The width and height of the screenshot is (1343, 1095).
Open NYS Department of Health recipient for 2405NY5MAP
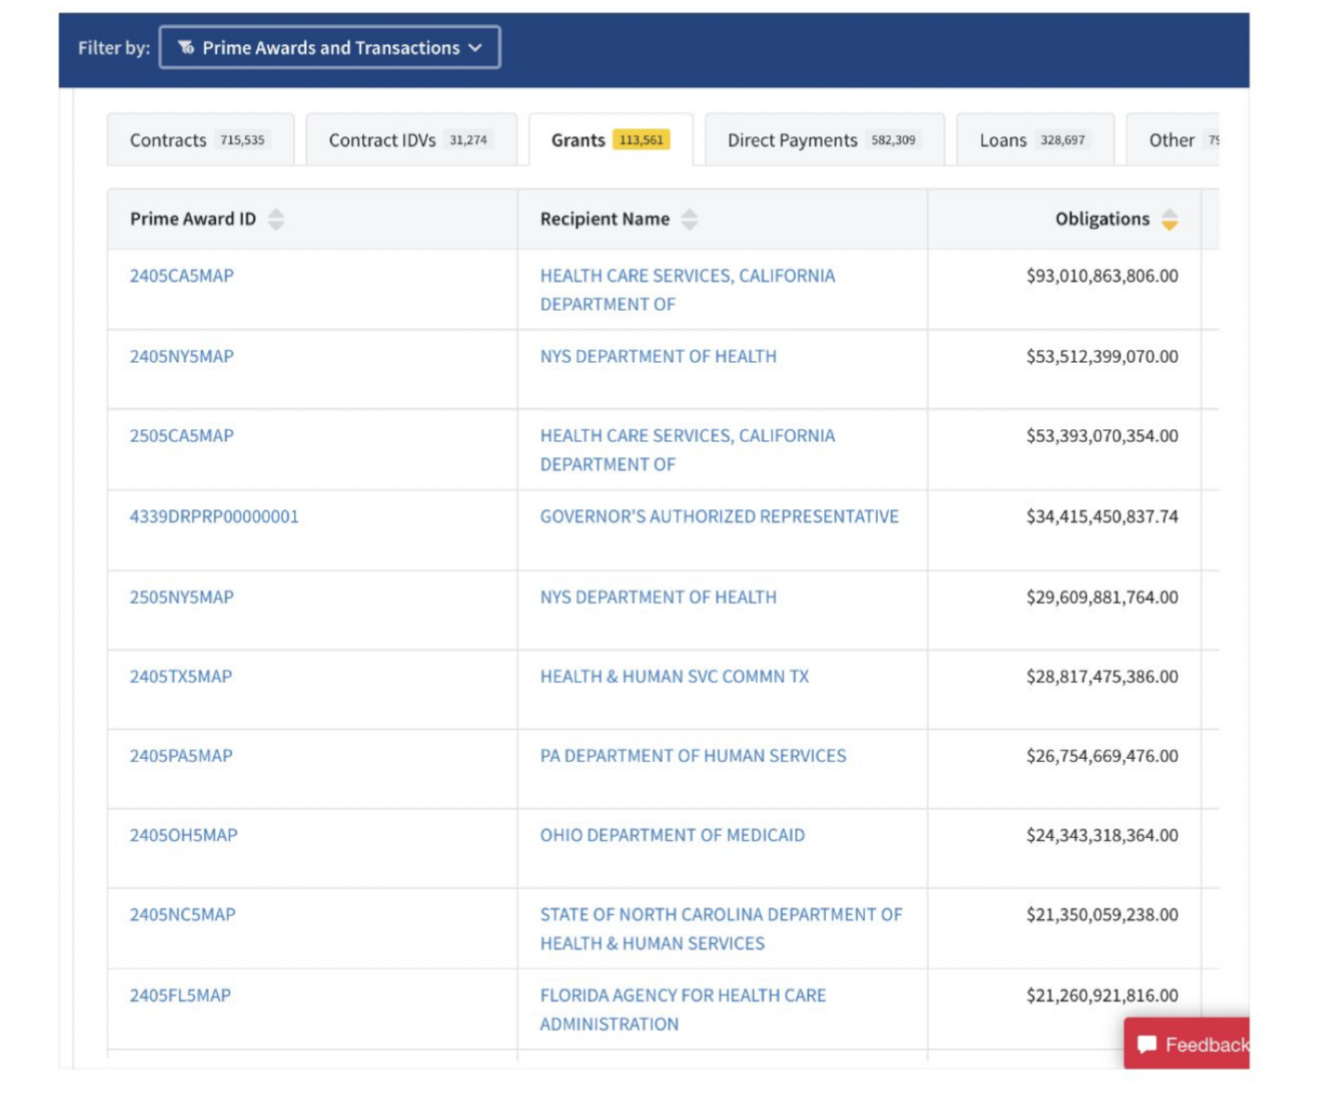(x=658, y=356)
